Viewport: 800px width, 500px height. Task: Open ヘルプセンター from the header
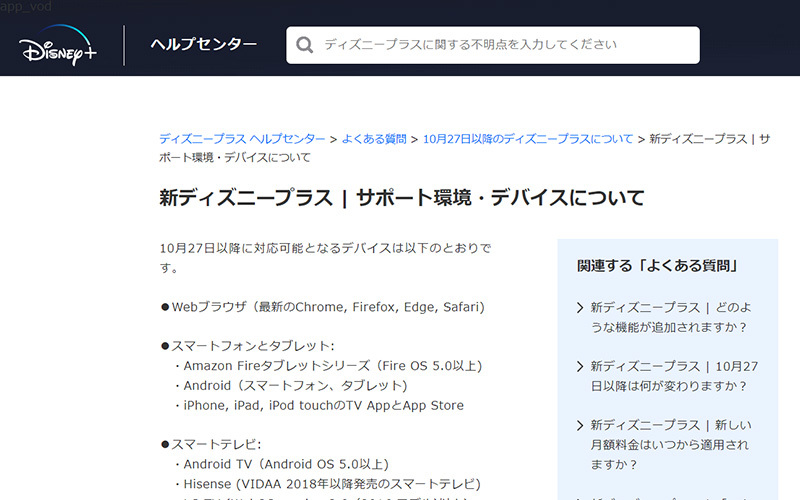click(x=203, y=45)
